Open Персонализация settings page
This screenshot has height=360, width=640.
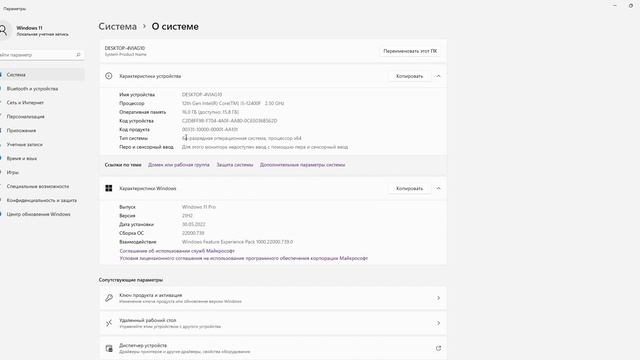coord(42,116)
